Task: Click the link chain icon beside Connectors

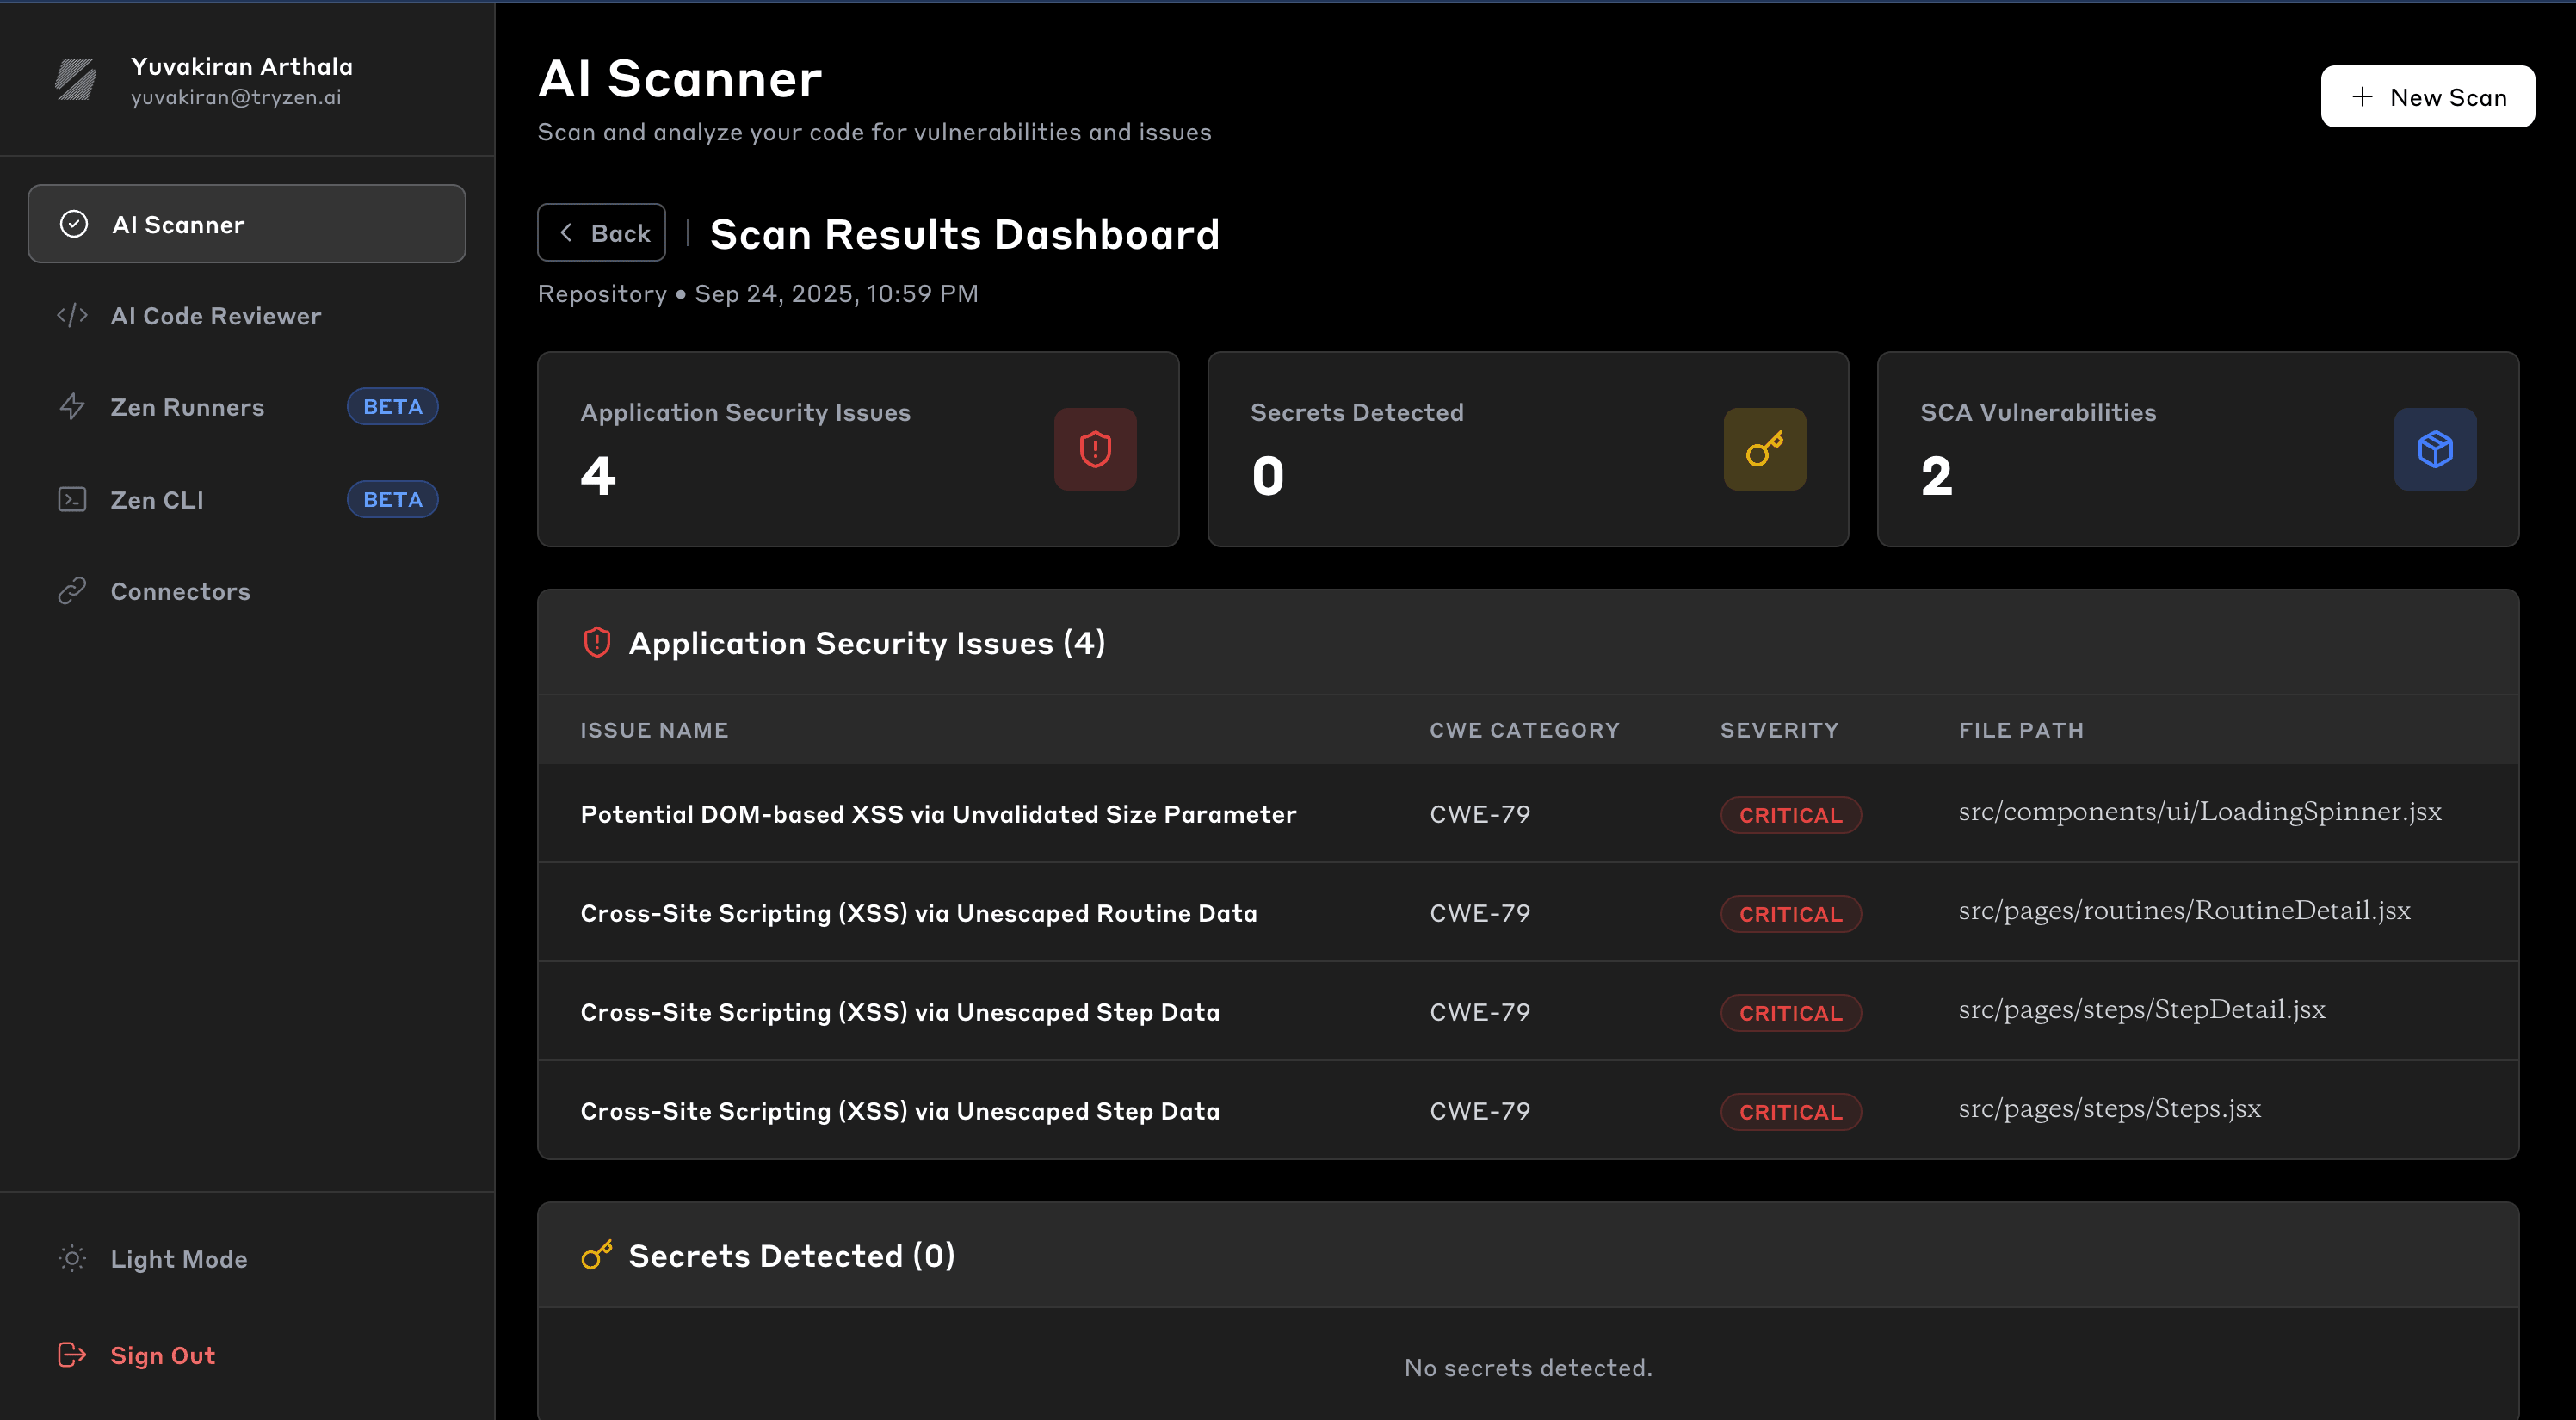Action: pos(72,591)
